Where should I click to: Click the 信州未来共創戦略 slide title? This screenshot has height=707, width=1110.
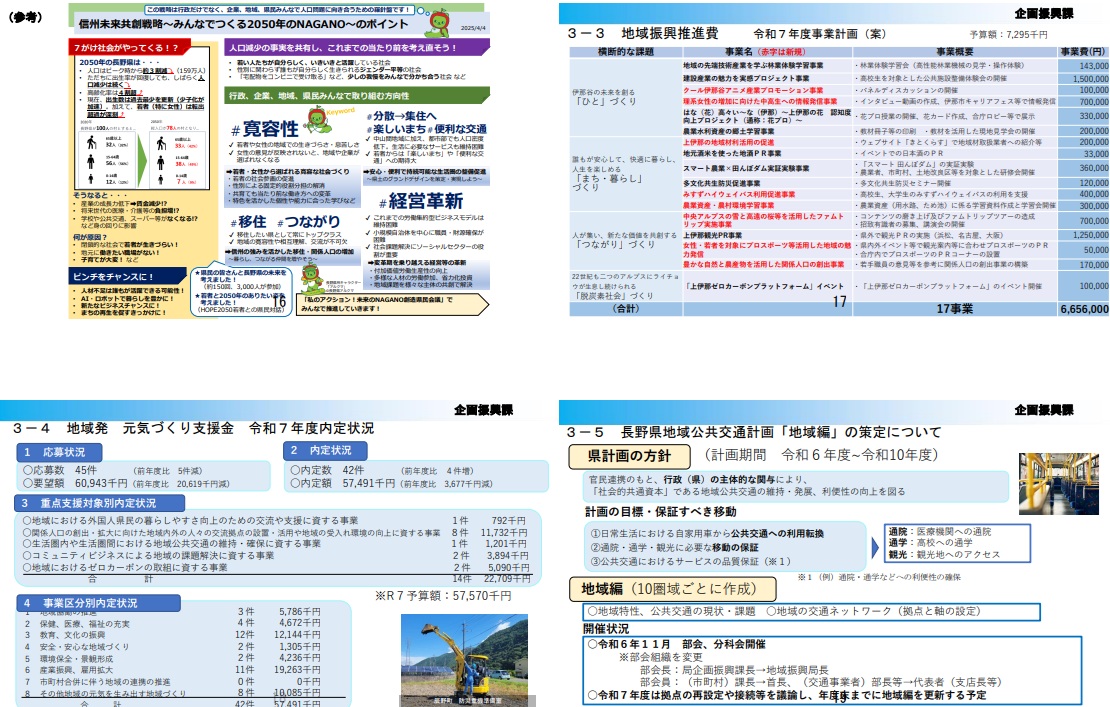(x=243, y=24)
